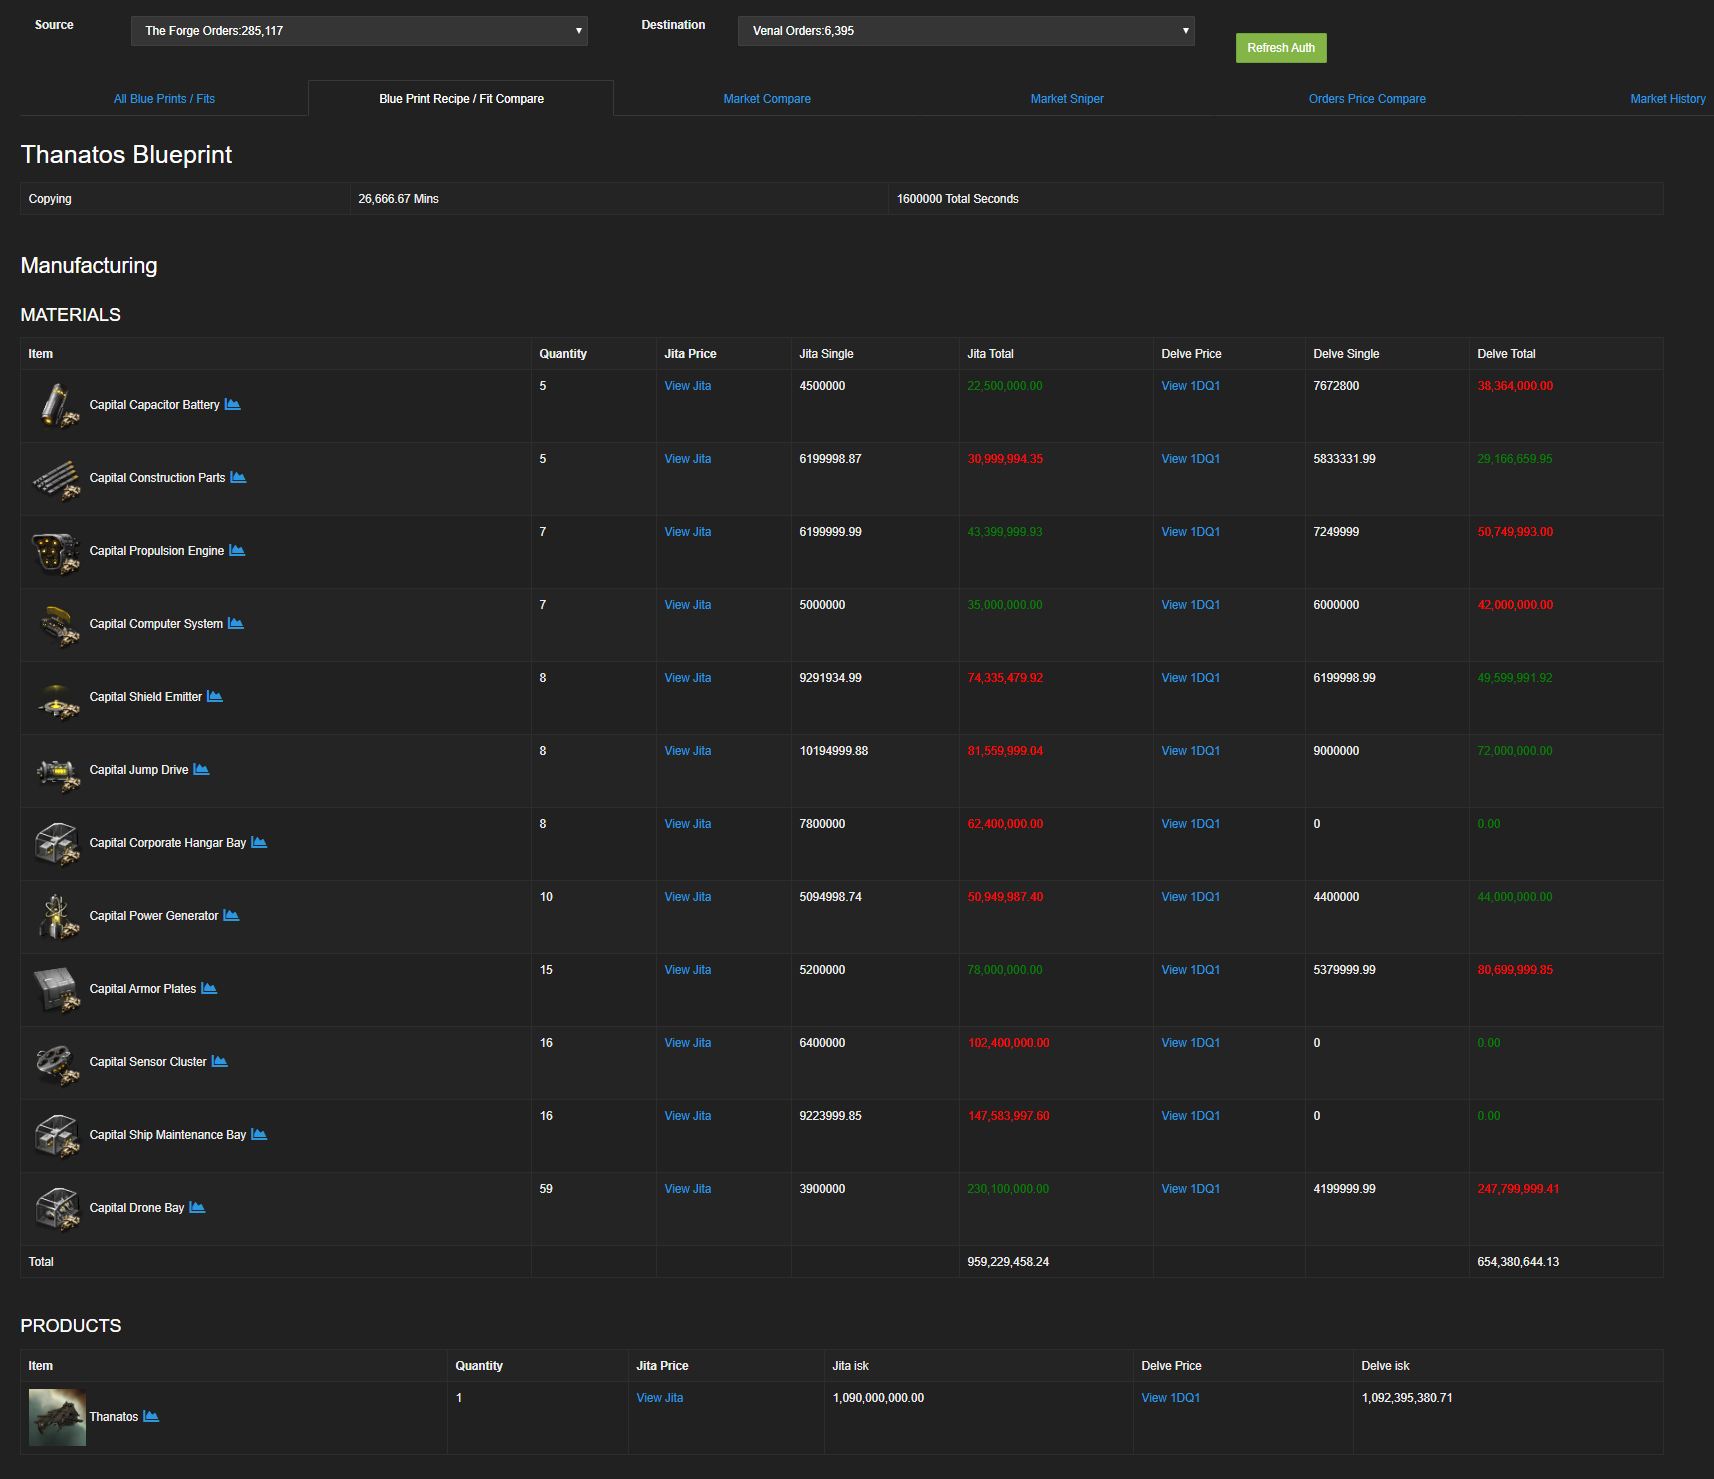
Task: Open the Source dropdown showing The Forge
Action: 359,31
